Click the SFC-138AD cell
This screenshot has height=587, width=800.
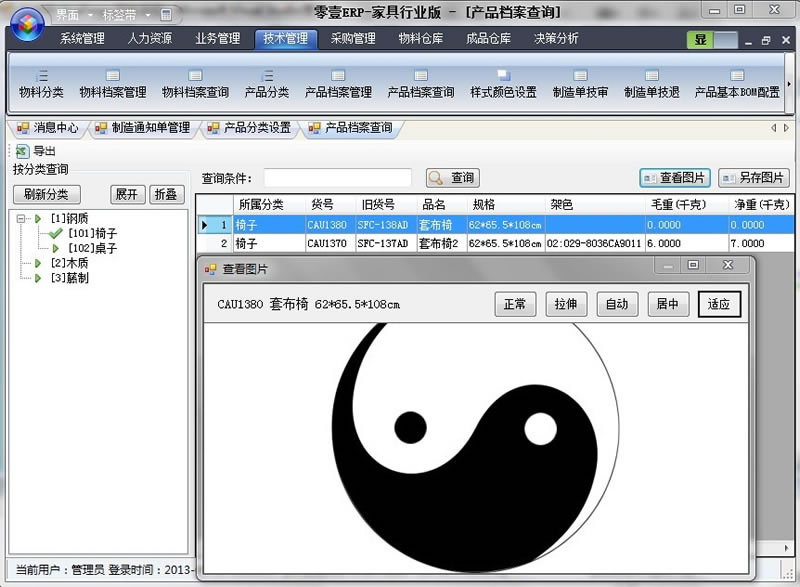386,225
